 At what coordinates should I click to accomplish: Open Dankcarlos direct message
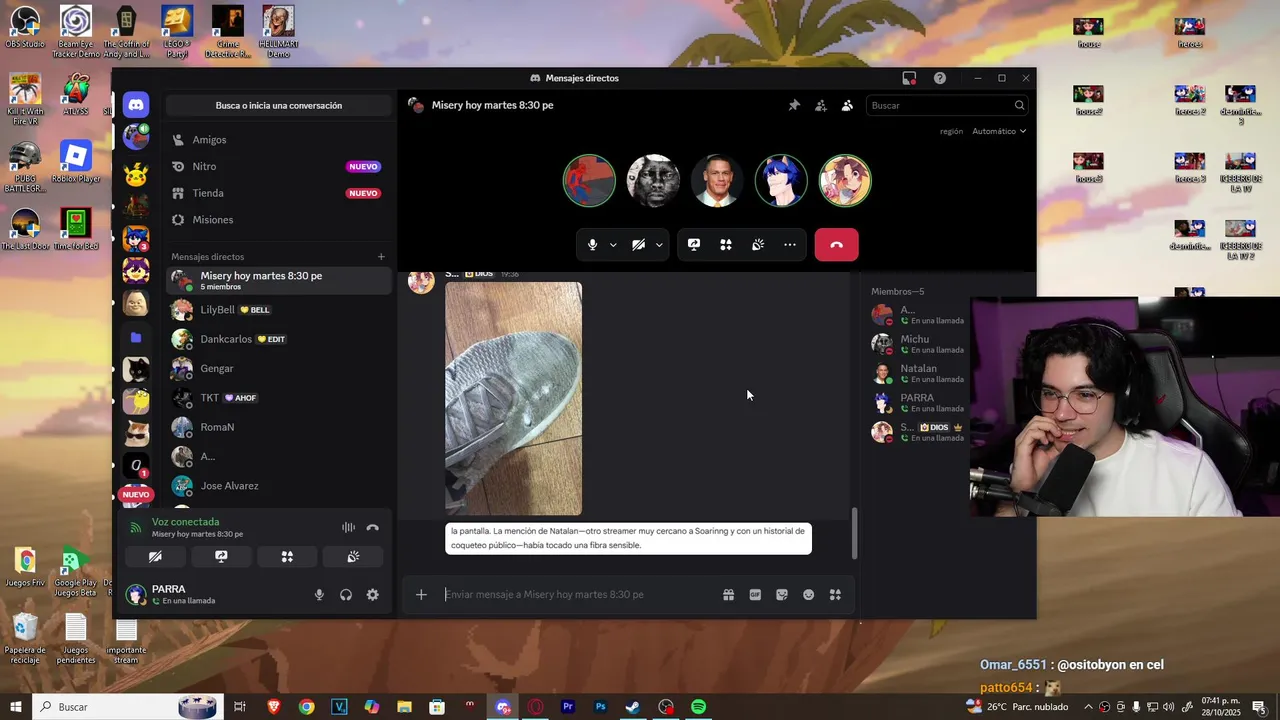tap(278, 339)
